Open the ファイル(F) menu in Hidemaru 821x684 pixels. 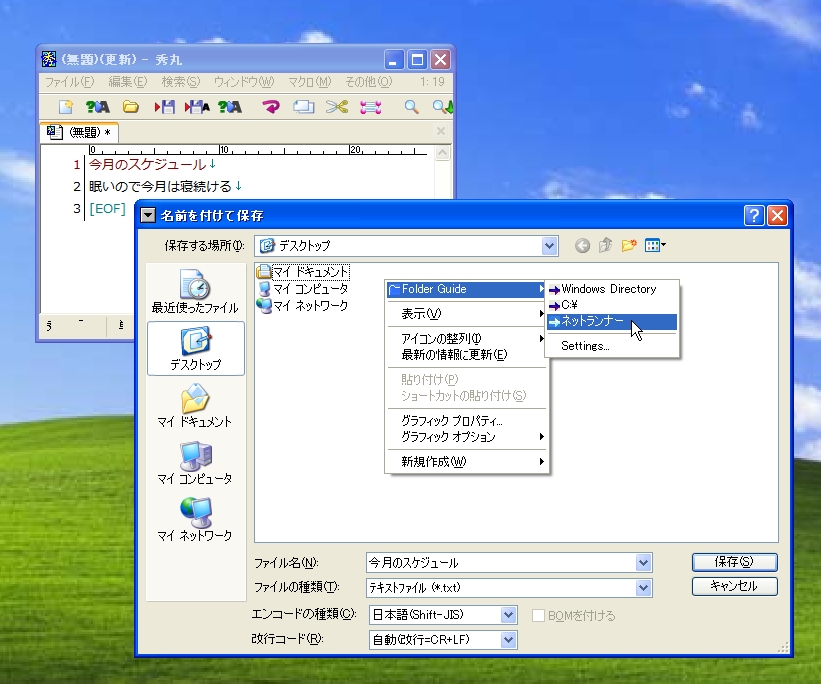coord(69,82)
